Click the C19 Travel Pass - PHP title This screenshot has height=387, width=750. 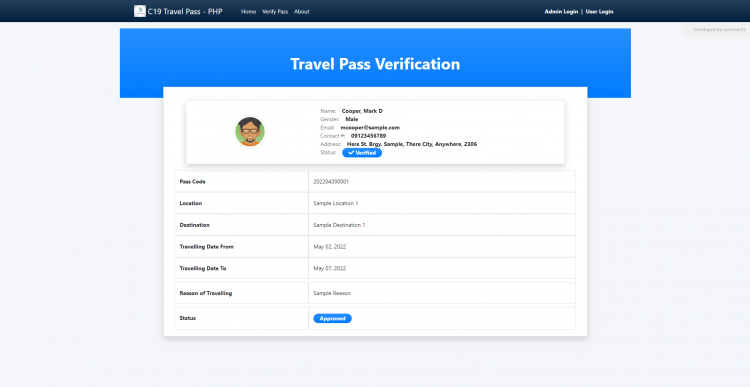coord(185,11)
